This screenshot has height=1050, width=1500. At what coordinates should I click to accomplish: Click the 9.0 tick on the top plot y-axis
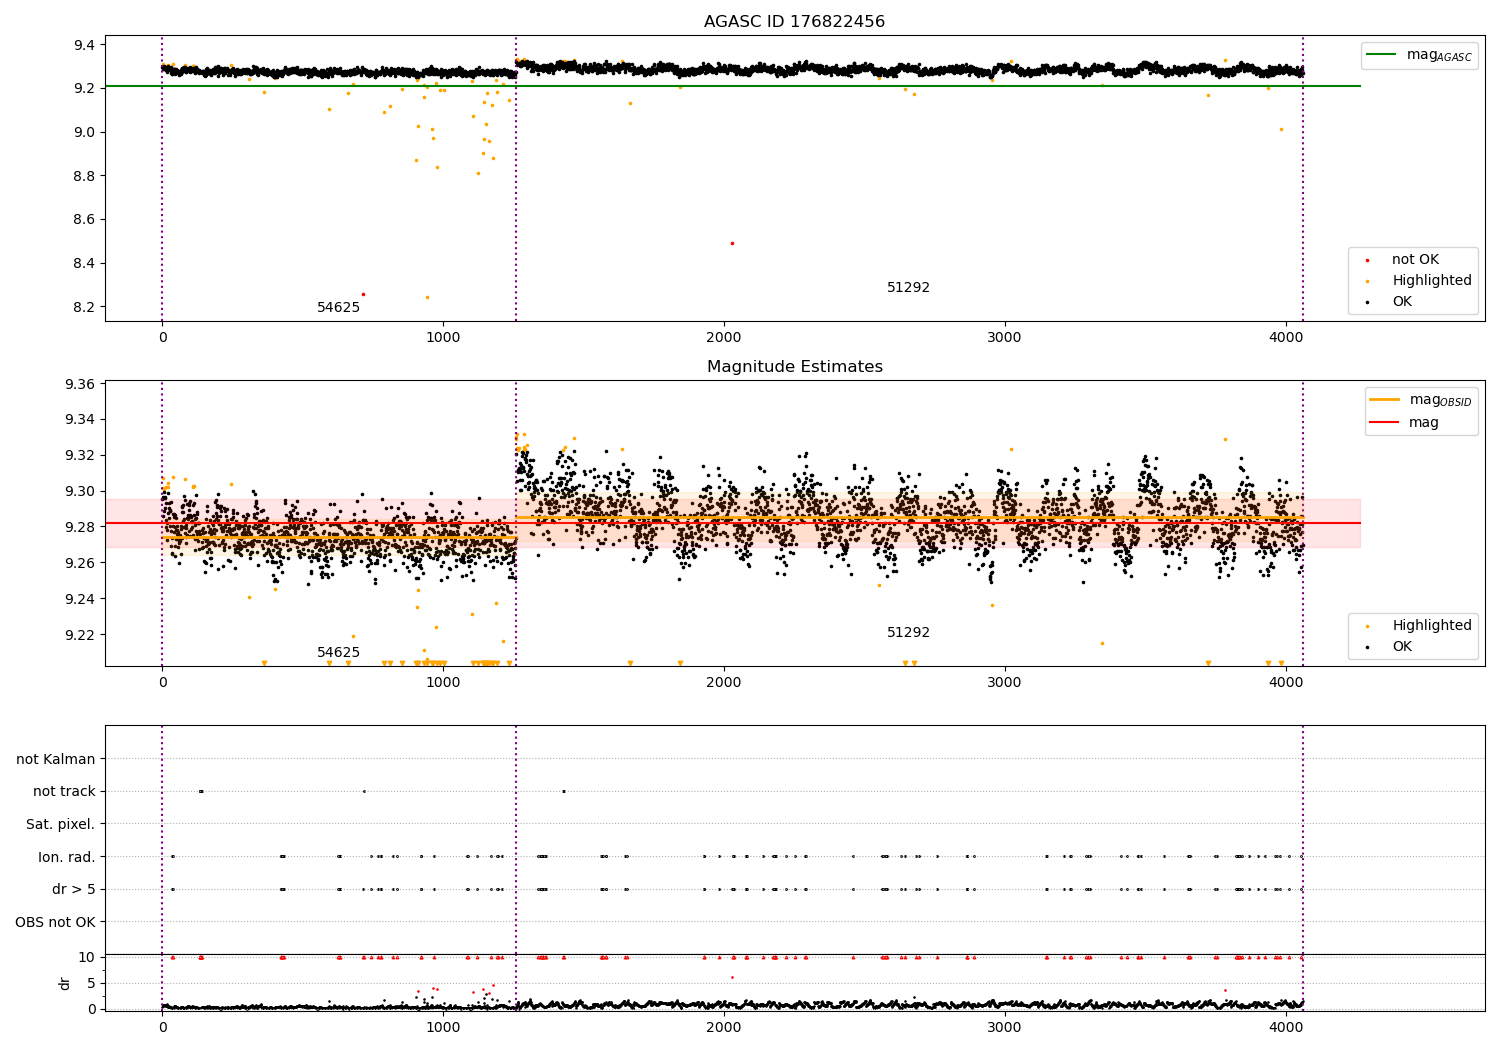(x=84, y=132)
